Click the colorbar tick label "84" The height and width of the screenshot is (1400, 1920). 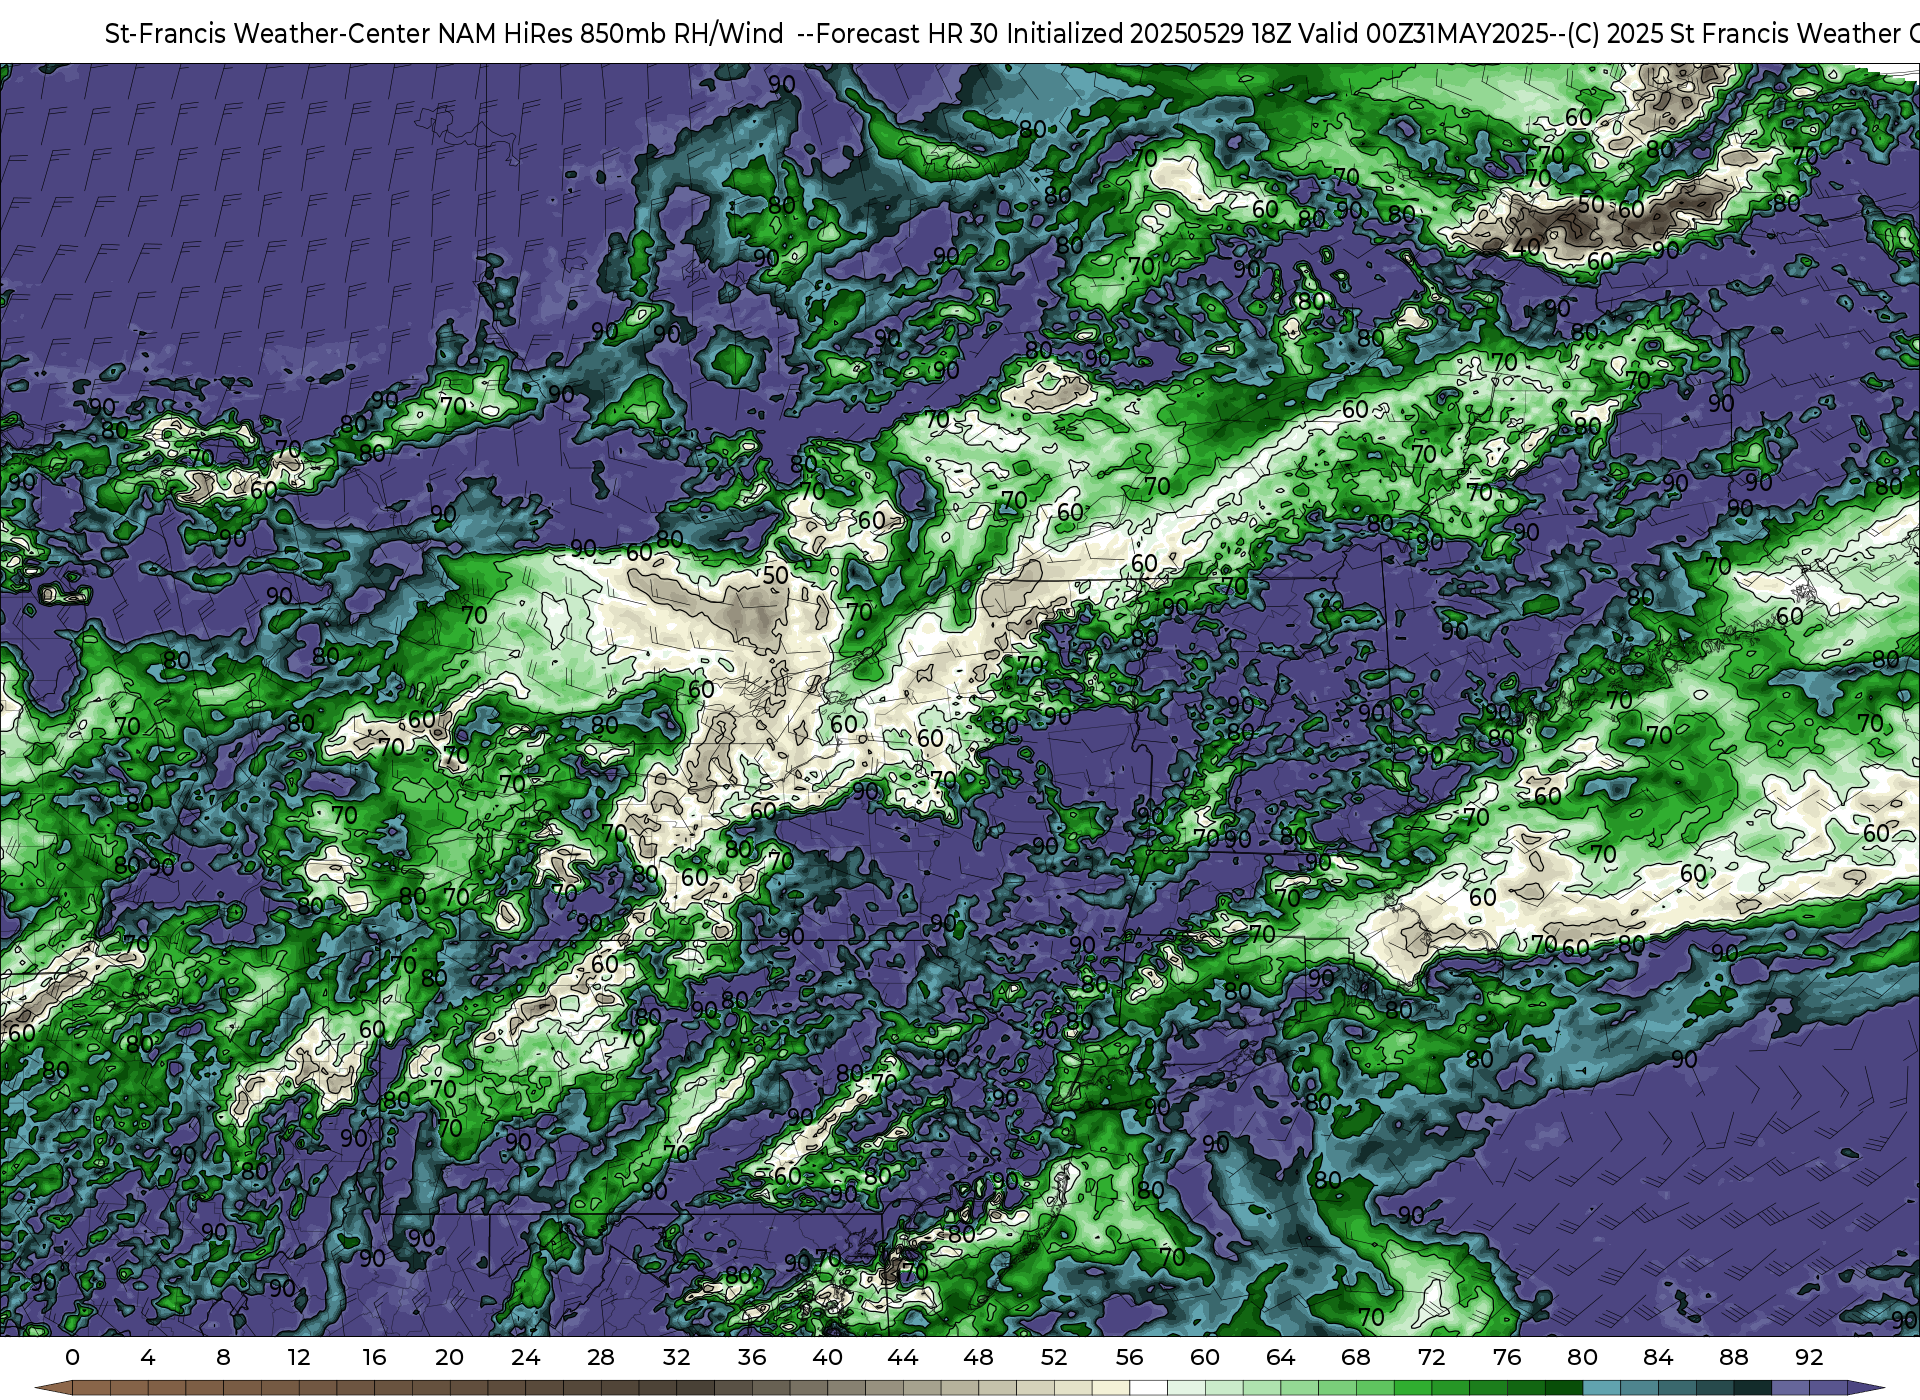point(1658,1357)
